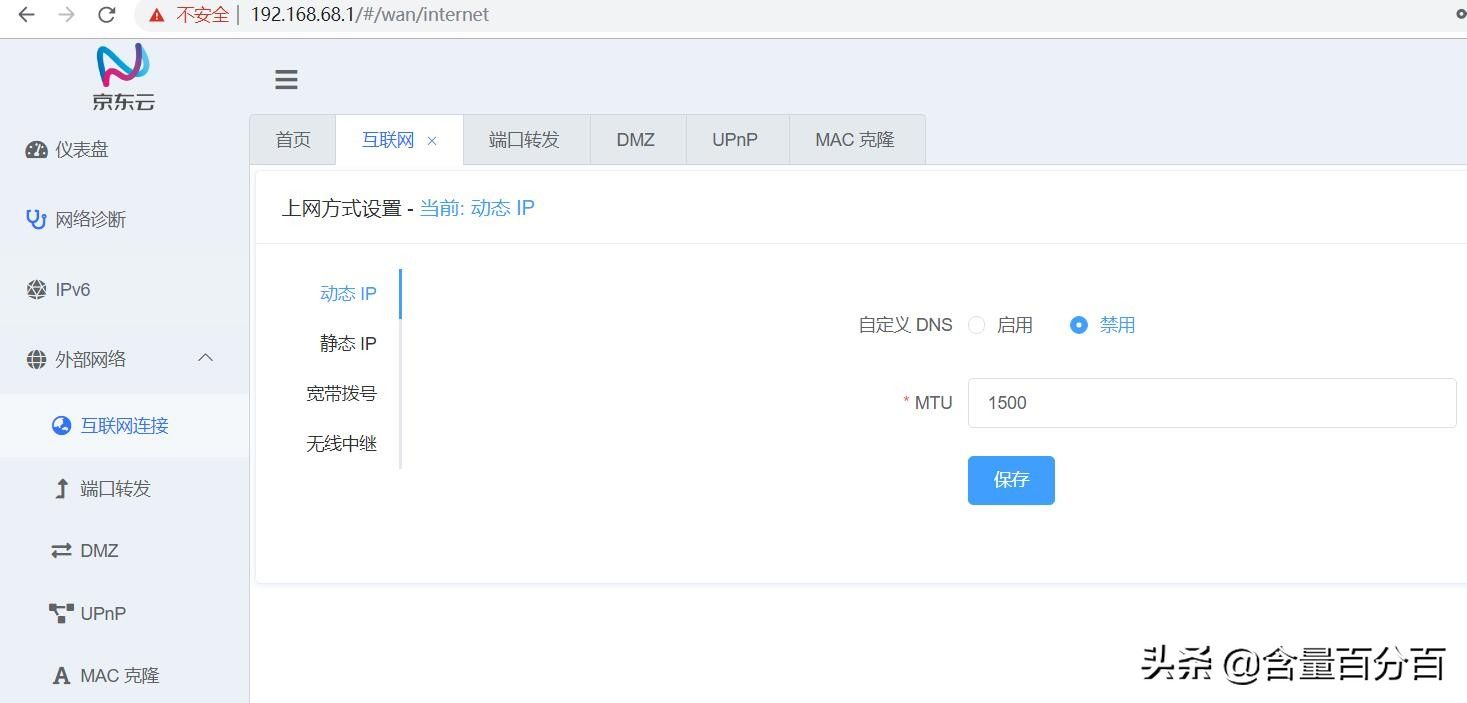Select the IPv6 sidebar icon
The height and width of the screenshot is (703, 1467).
37,290
